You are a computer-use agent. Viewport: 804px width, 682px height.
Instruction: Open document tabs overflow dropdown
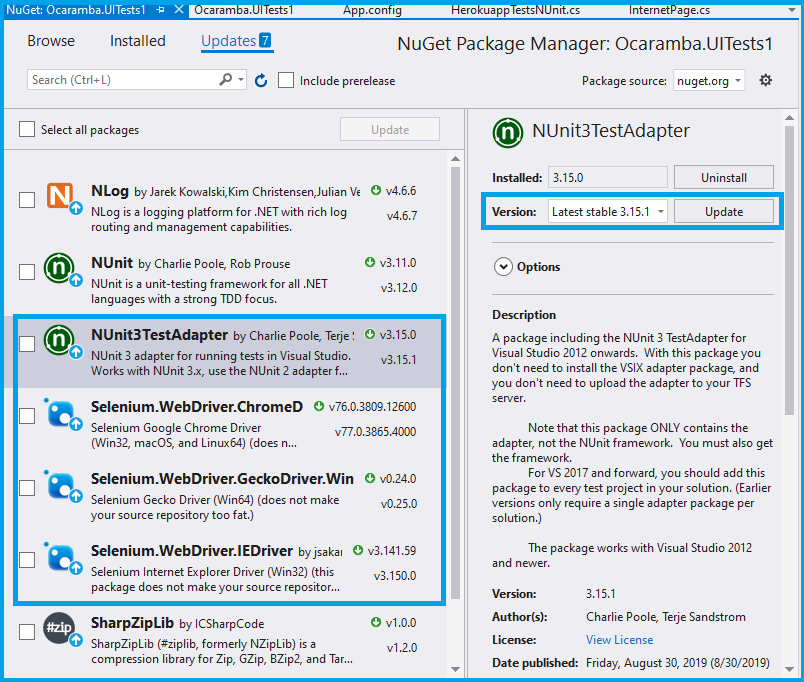791,10
